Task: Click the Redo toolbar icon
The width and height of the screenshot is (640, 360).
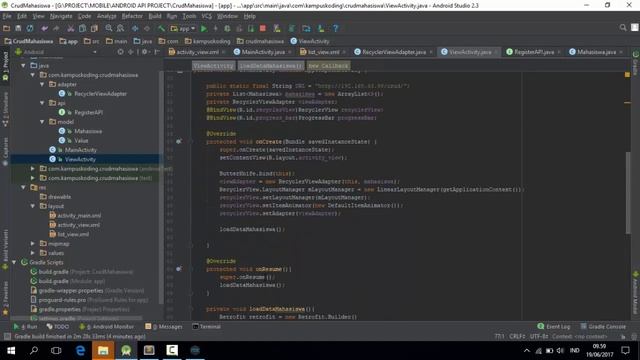Action: [56, 28]
